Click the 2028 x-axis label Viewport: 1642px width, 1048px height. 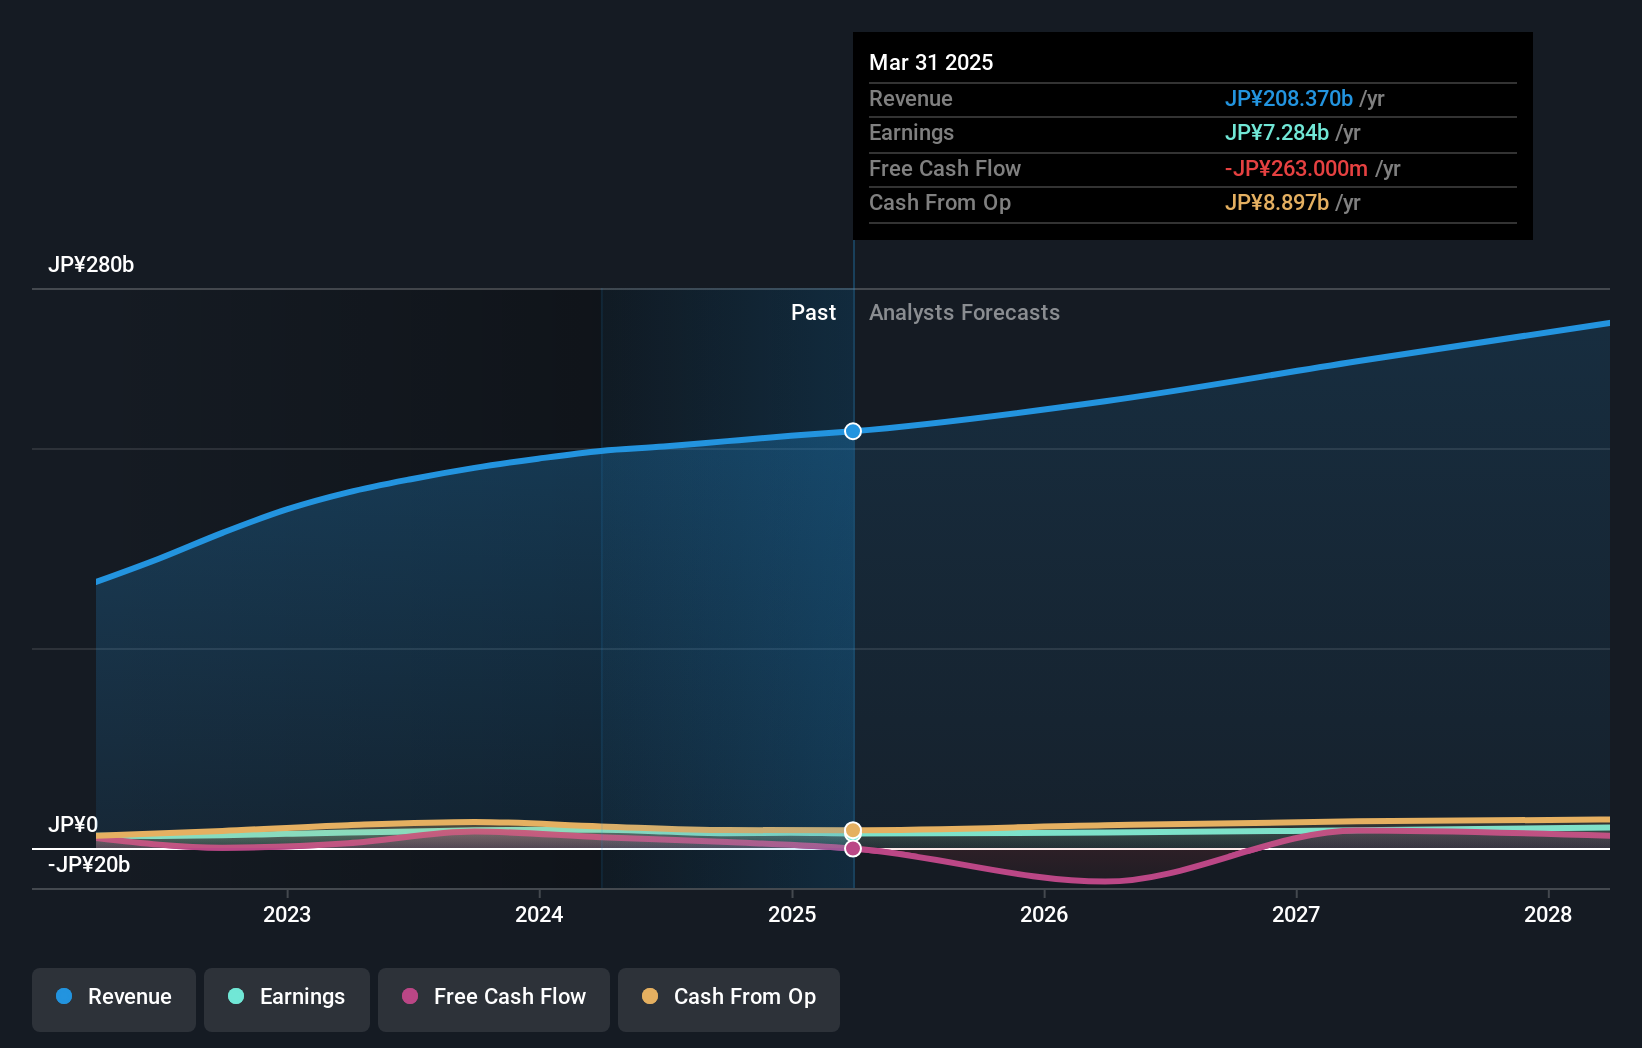point(1548,914)
